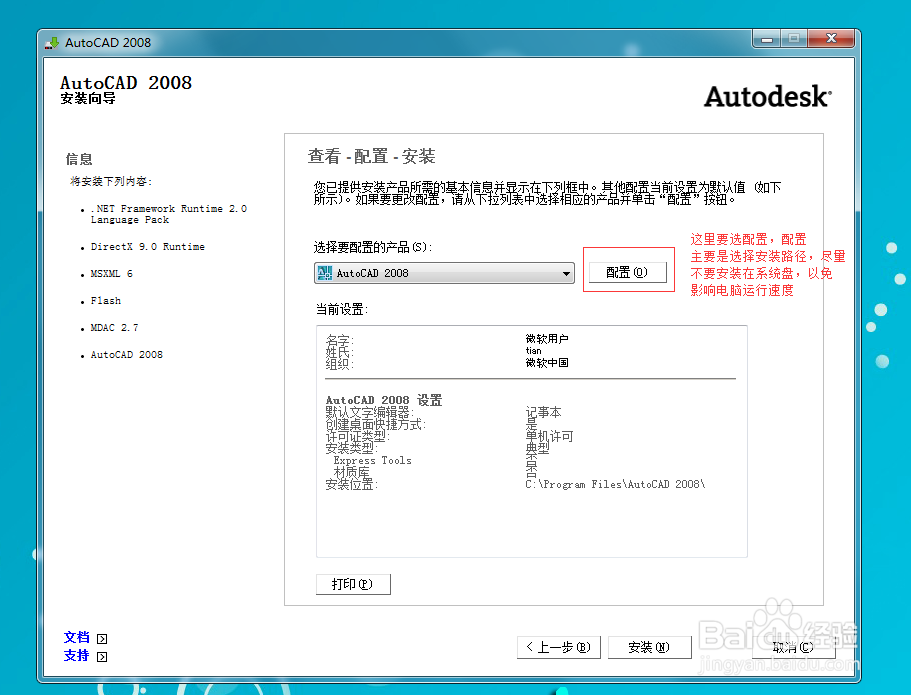Viewport: 911px width, 695px height.
Task: Click the 安装(N) install button
Action: (650, 647)
